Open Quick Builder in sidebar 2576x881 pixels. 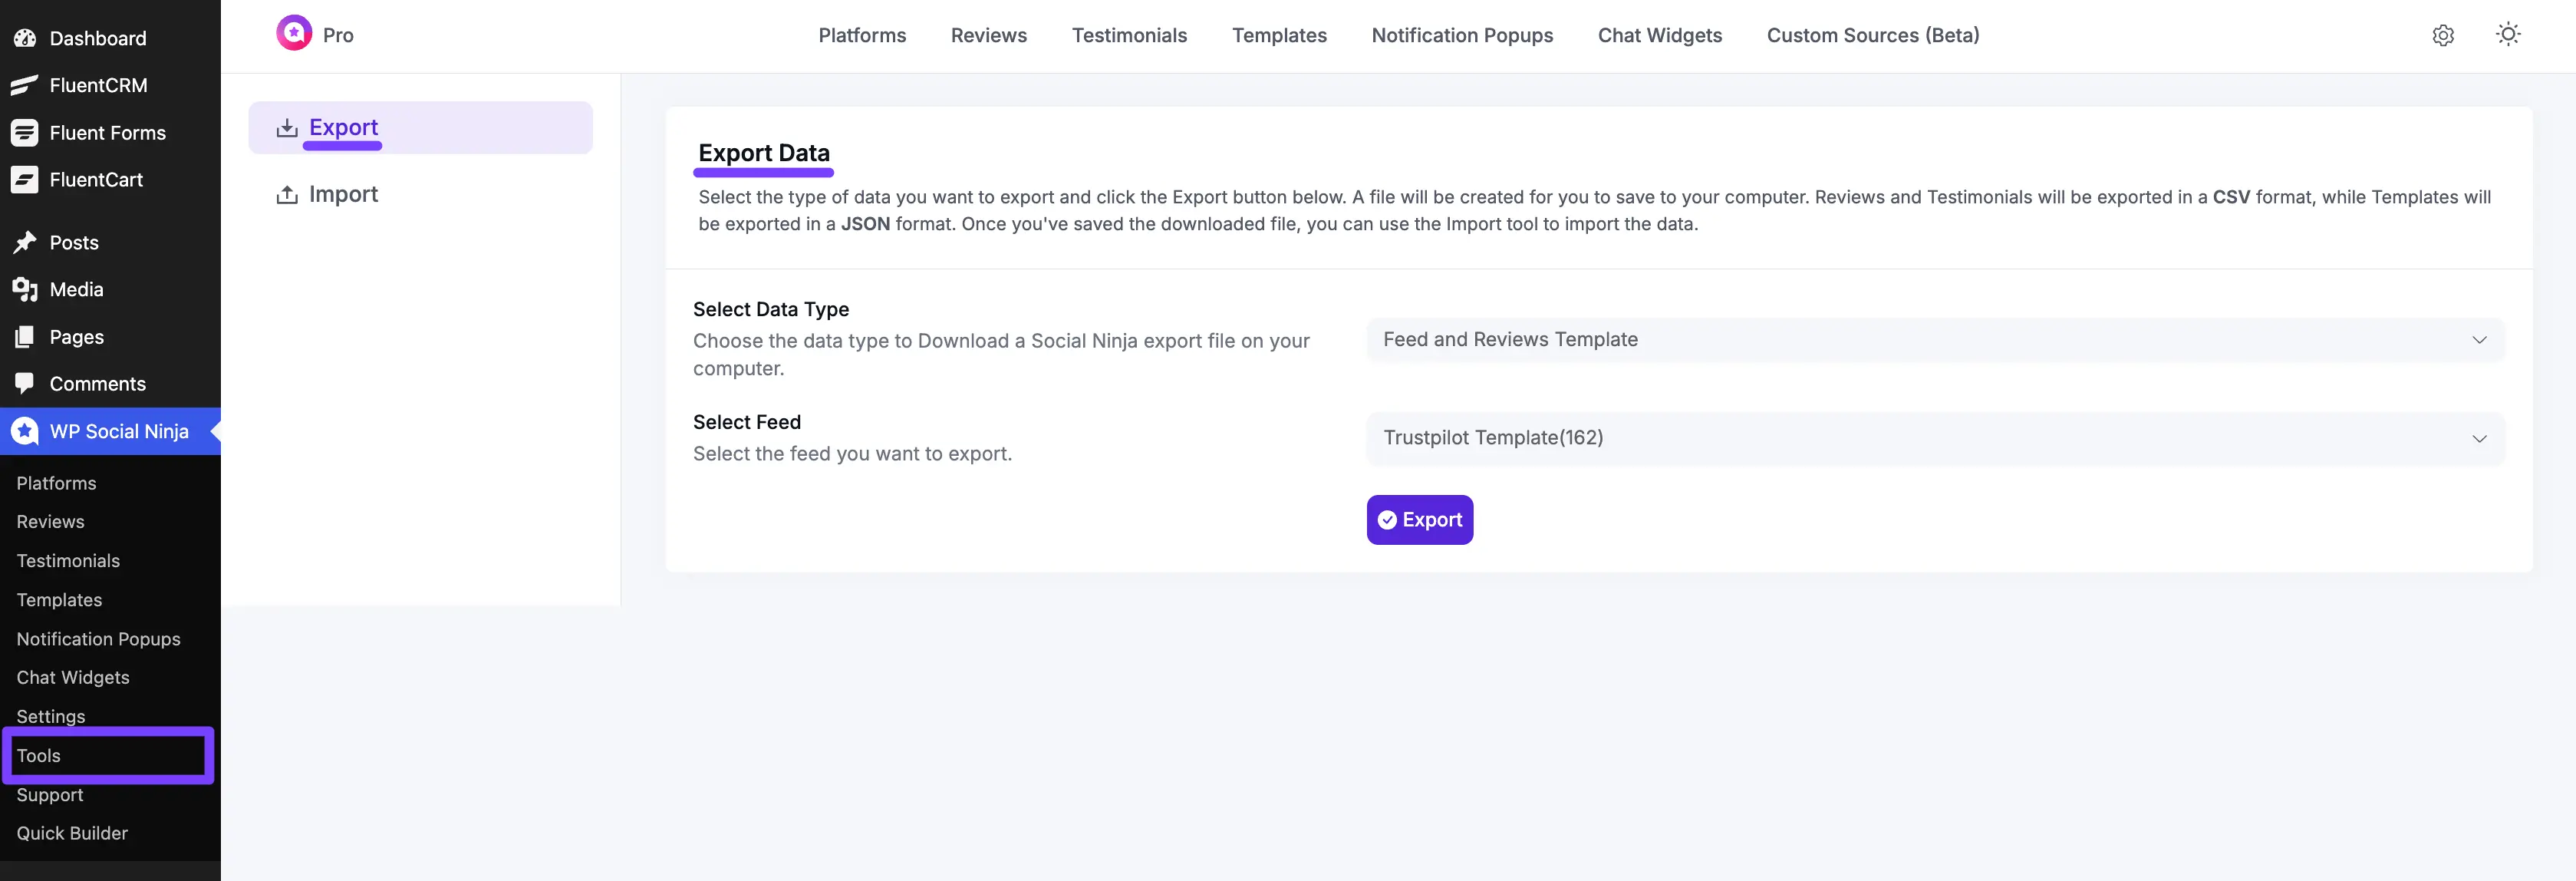tap(72, 833)
